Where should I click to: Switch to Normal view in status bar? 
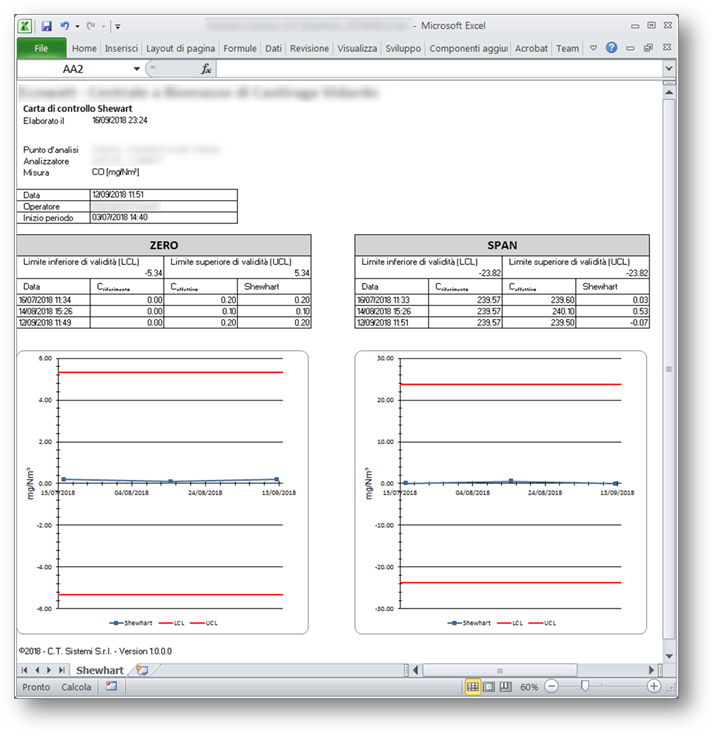[x=473, y=687]
